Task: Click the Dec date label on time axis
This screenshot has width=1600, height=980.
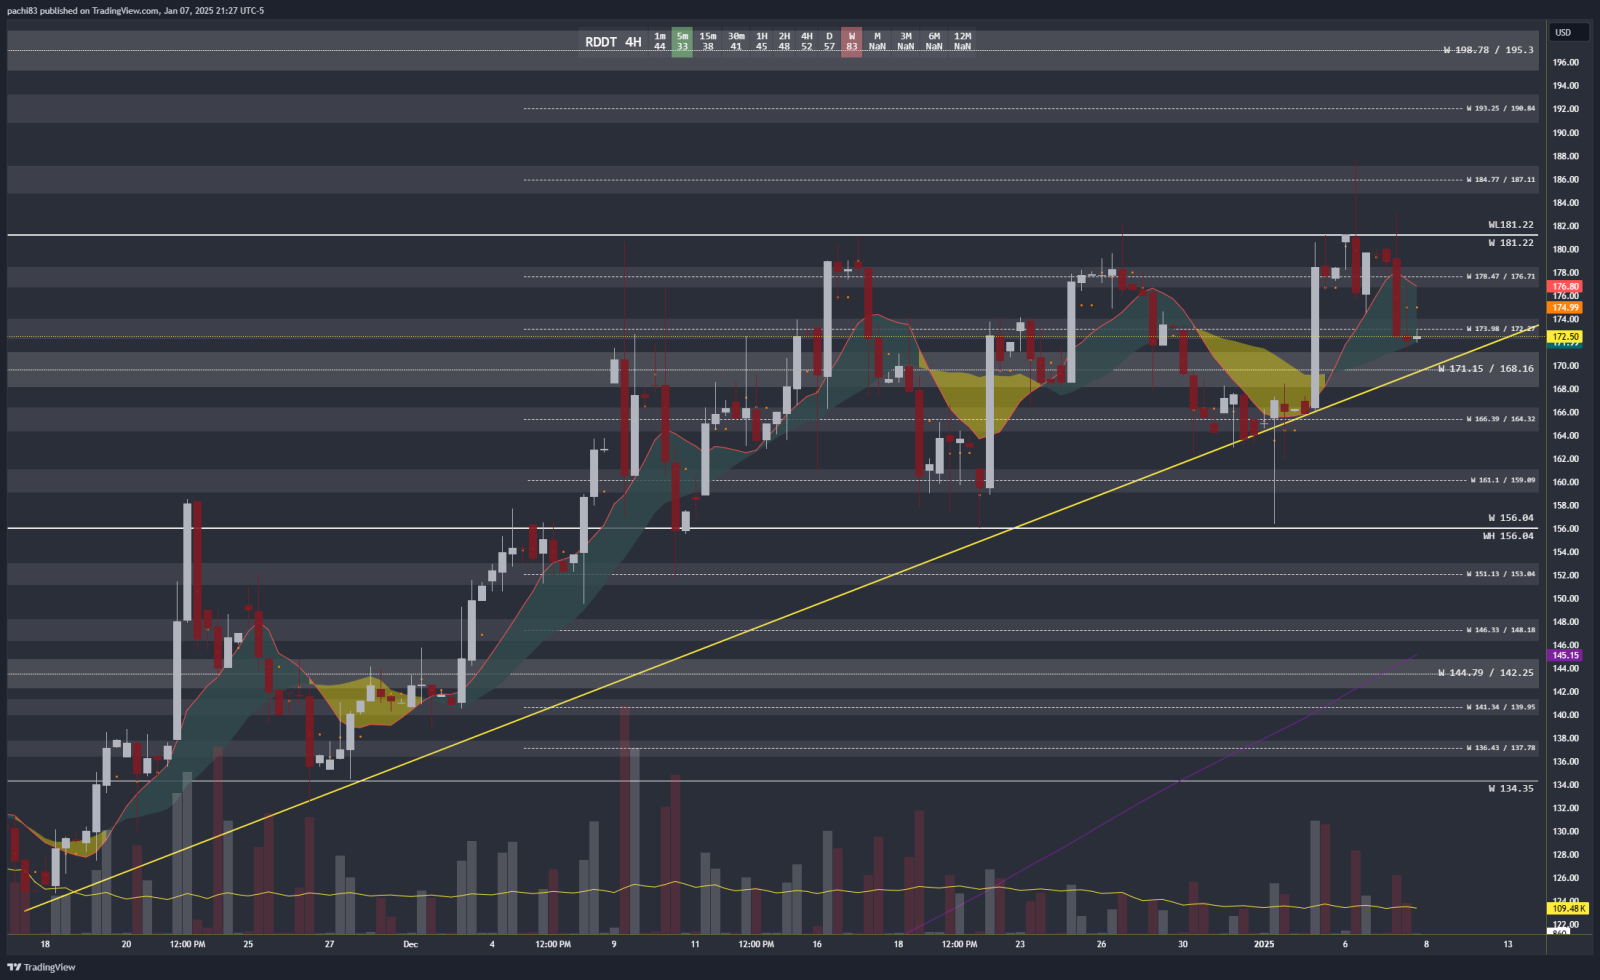Action: point(411,944)
